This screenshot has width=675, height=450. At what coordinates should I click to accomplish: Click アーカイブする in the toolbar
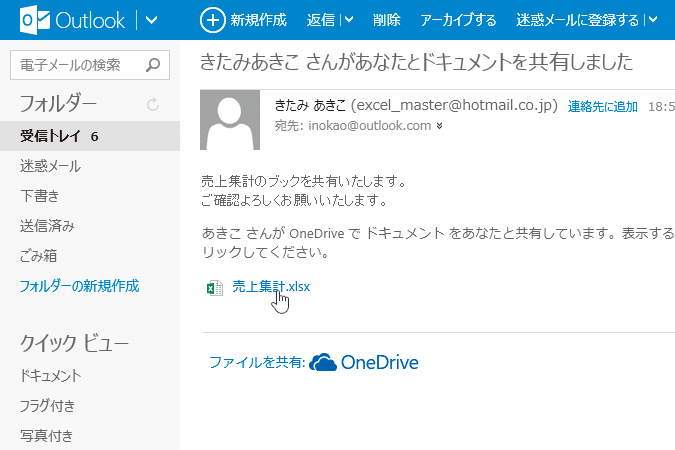pos(458,20)
